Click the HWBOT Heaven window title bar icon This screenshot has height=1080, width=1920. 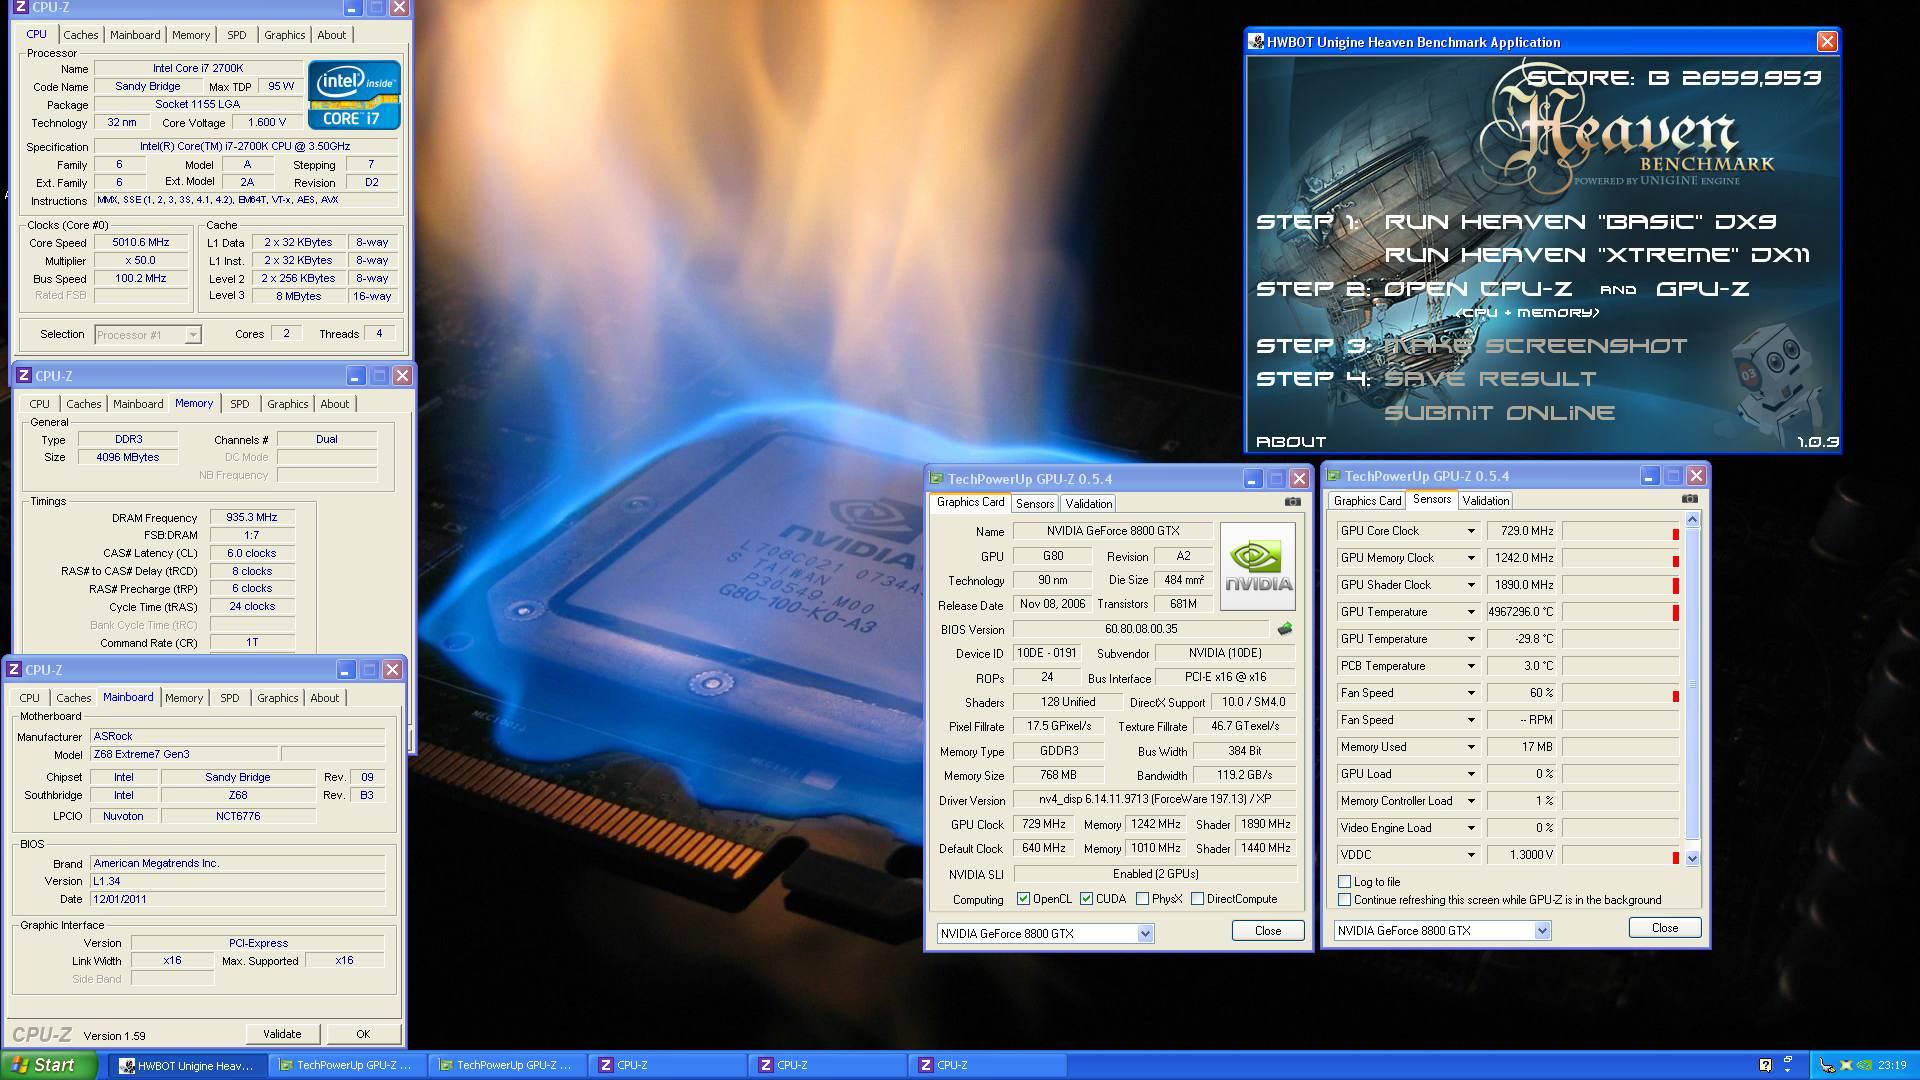(x=1256, y=42)
